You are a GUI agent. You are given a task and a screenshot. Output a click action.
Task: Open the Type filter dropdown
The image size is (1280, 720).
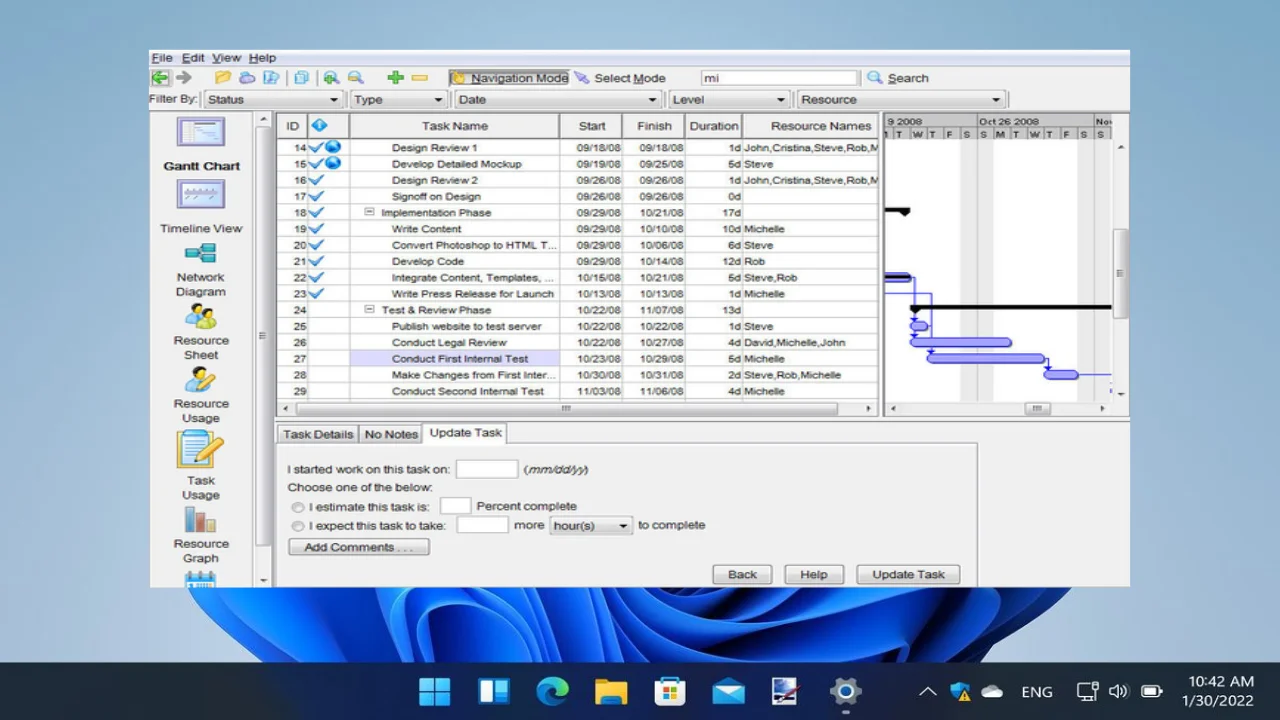398,100
